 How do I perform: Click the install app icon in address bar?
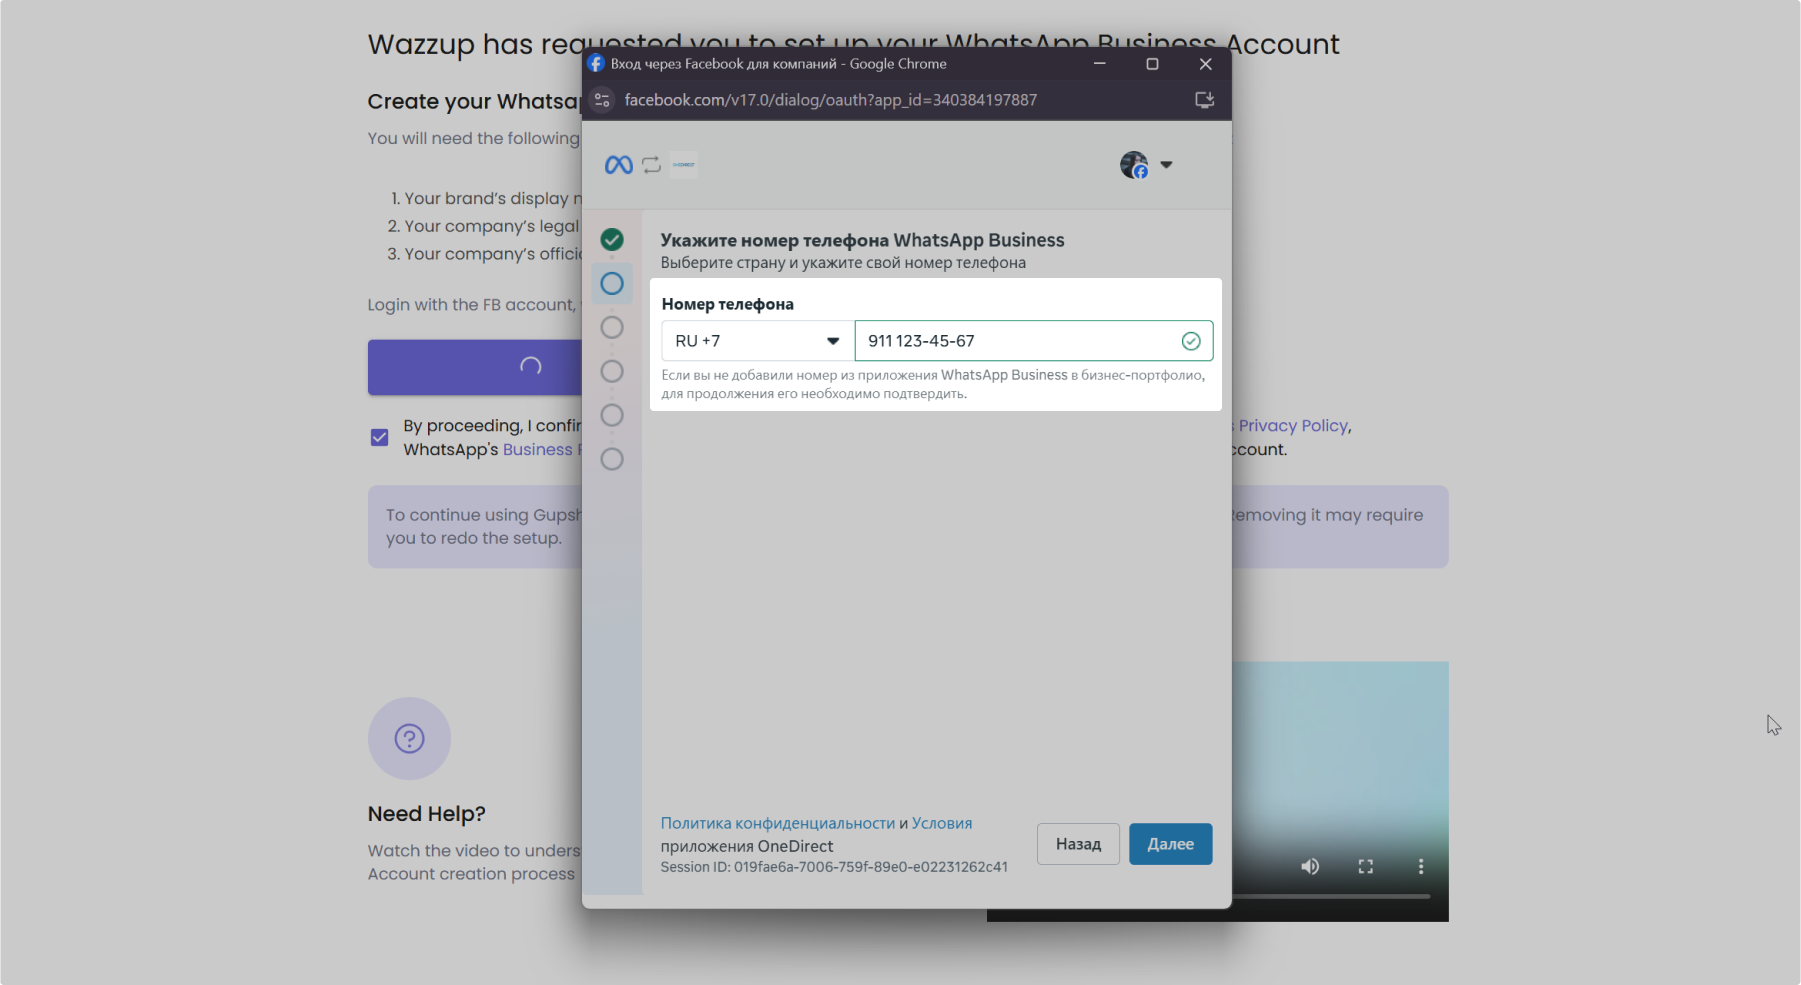(x=1205, y=100)
